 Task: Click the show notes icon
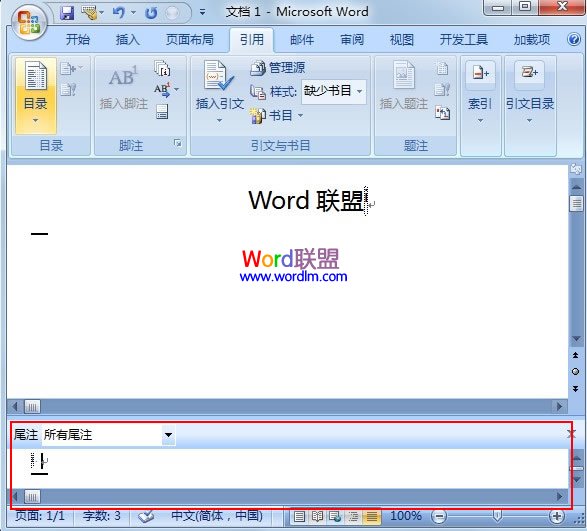pos(162,112)
